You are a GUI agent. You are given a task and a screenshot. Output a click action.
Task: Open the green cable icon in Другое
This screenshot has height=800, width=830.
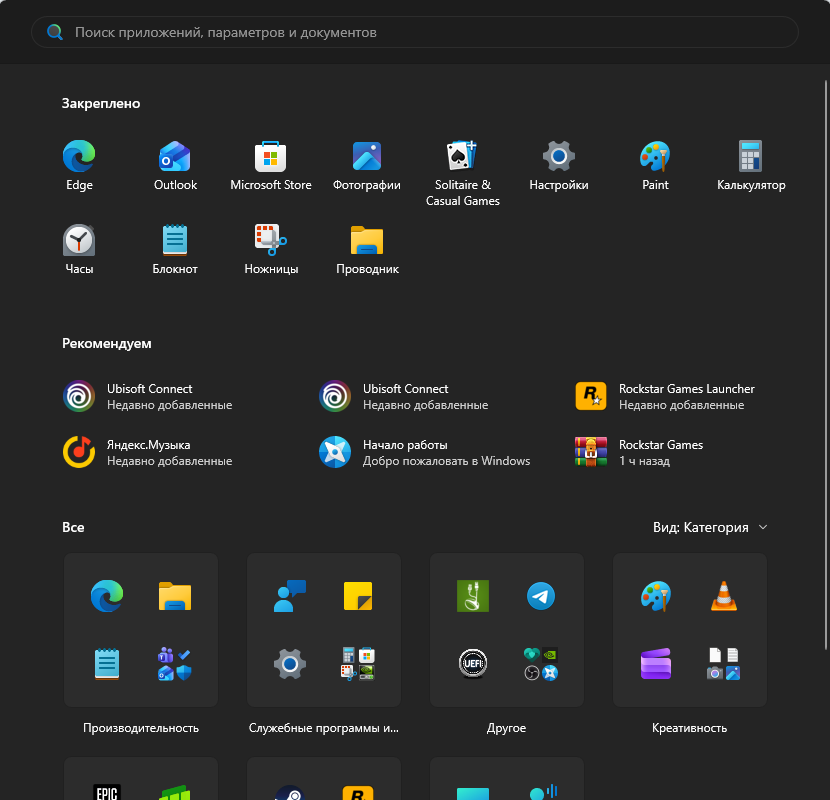point(473,596)
